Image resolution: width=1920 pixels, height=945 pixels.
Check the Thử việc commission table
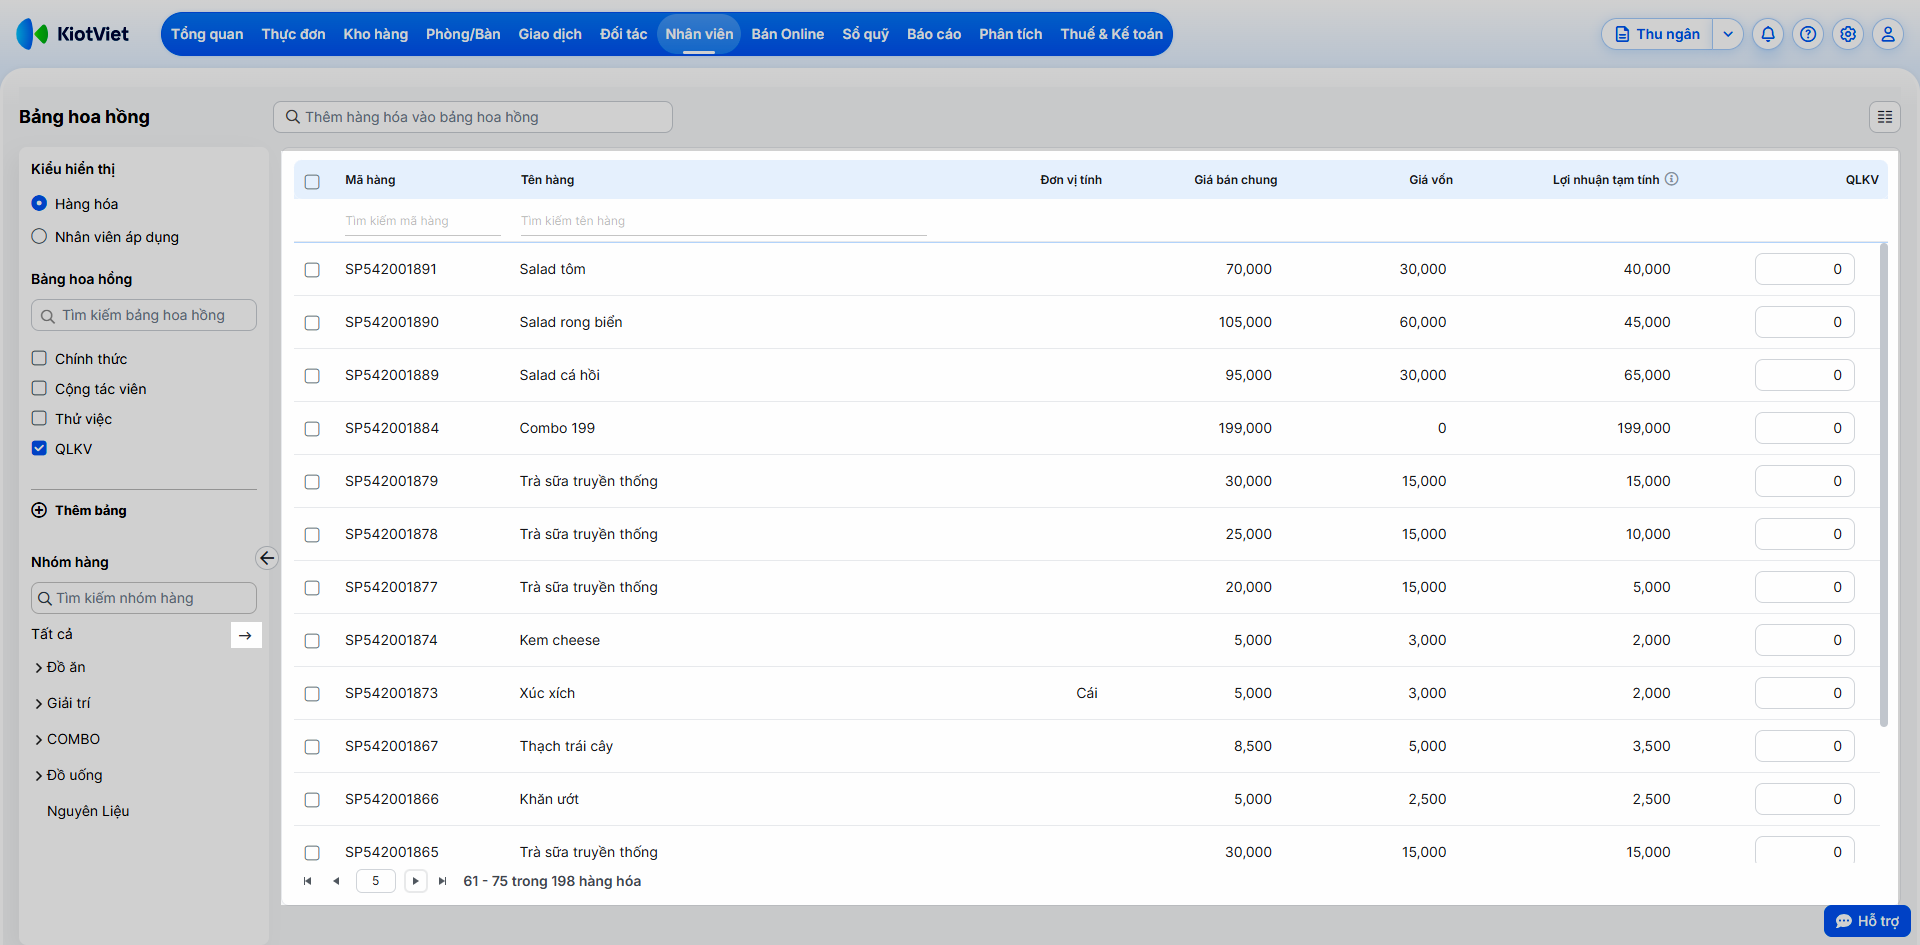coord(39,418)
